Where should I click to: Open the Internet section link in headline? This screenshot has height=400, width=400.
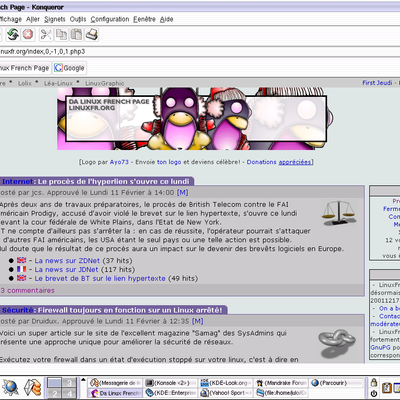point(18,181)
